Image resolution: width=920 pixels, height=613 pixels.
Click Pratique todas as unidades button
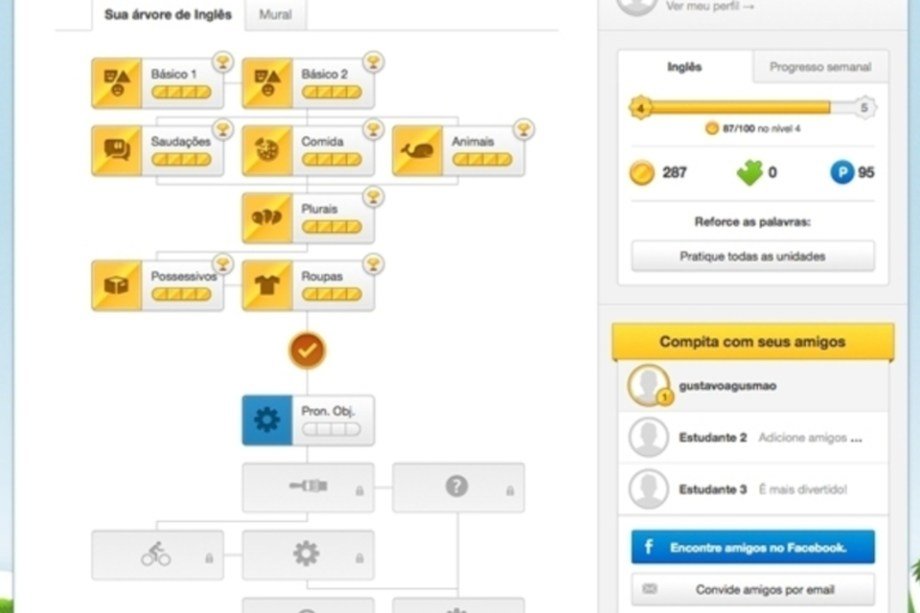click(753, 256)
